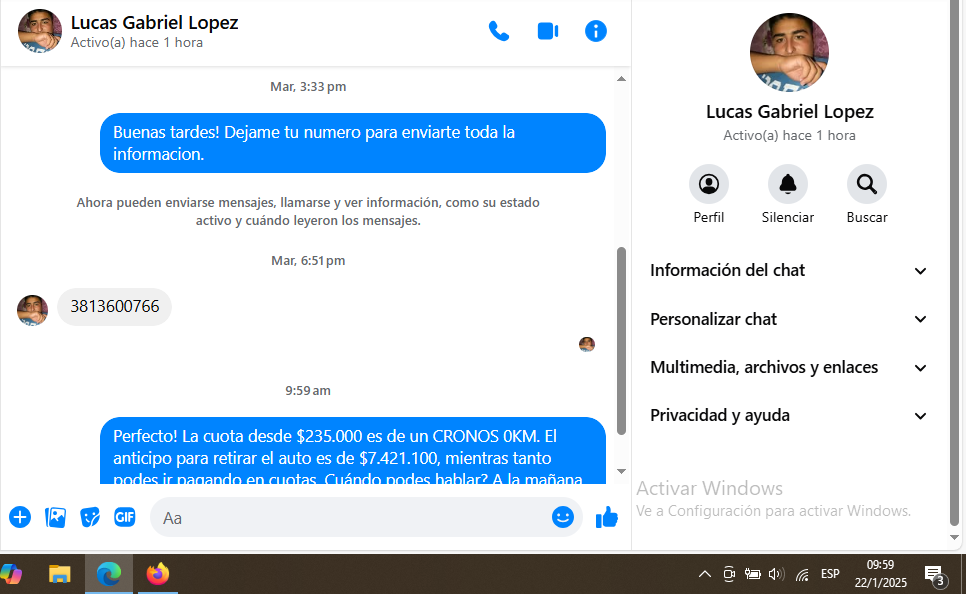Click the chat header profile picture
The width and height of the screenshot is (966, 594).
[x=40, y=31]
